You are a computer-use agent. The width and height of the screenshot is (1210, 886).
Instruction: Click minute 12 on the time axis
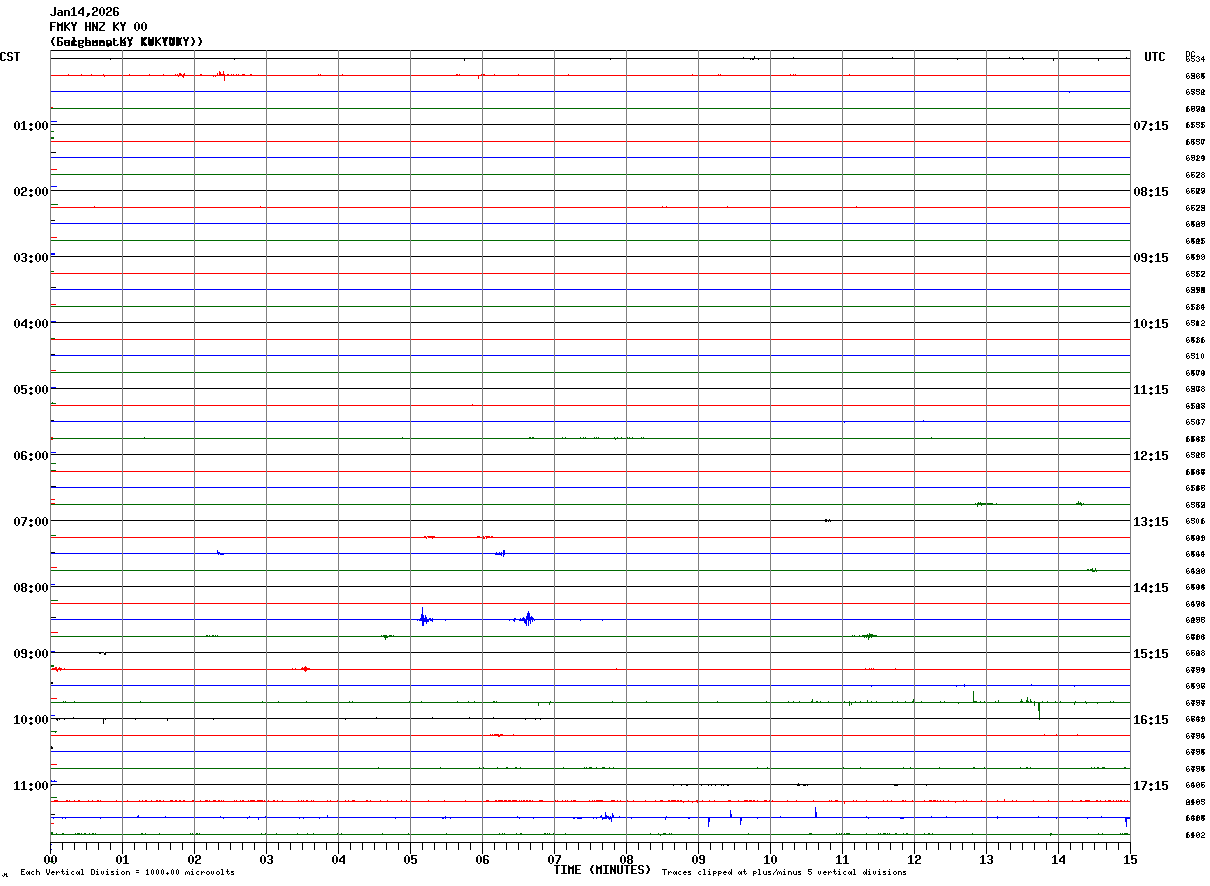[x=914, y=859]
